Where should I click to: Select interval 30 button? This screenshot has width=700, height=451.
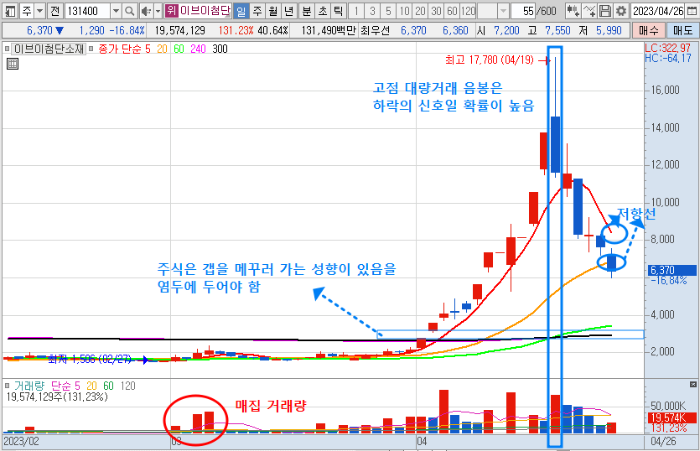[436, 11]
